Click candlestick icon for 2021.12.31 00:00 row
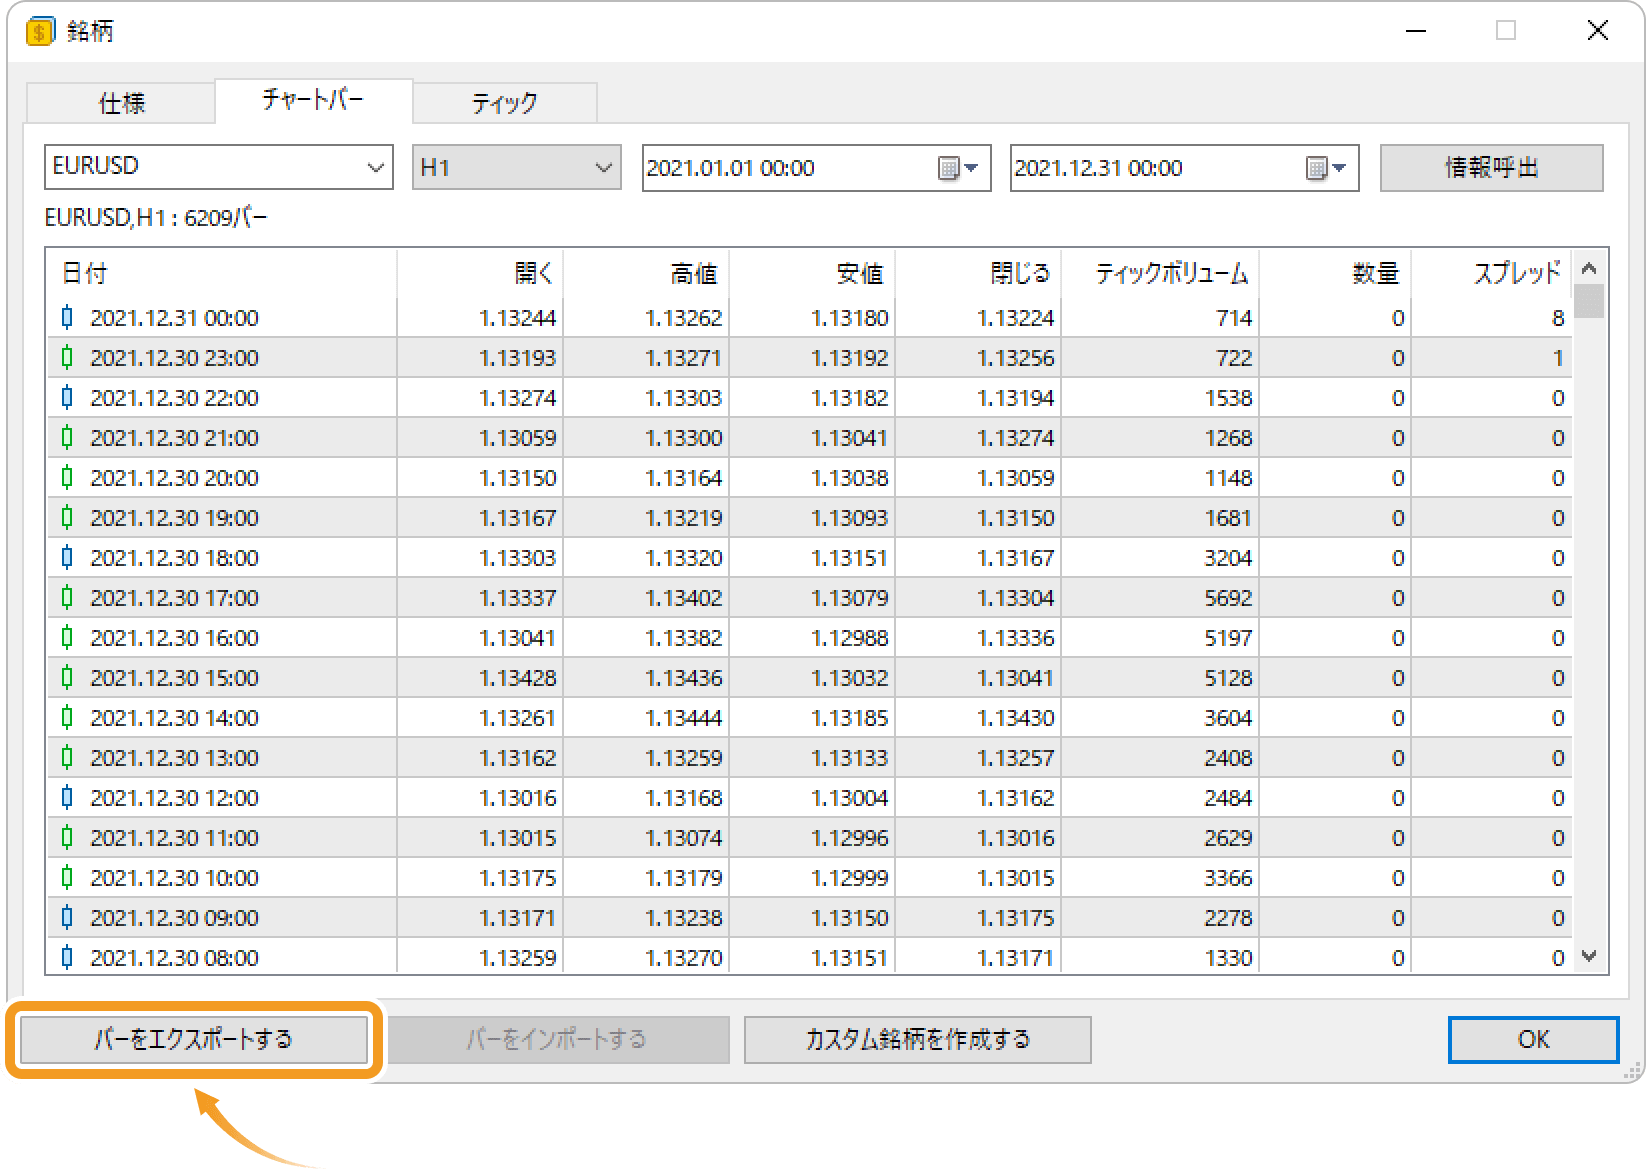This screenshot has height=1170, width=1646. pyautogui.click(x=67, y=318)
